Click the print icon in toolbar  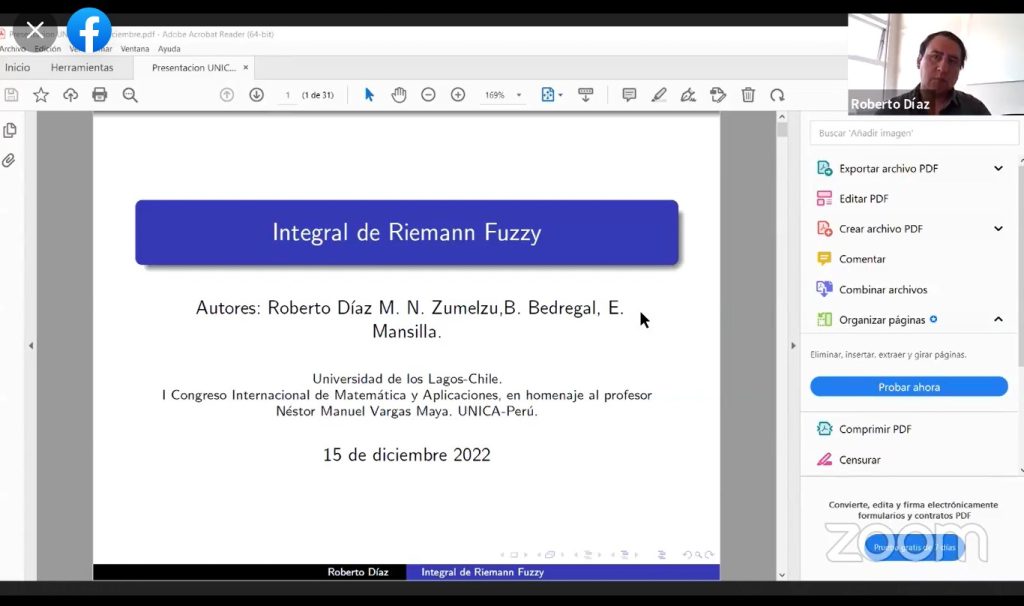[100, 95]
